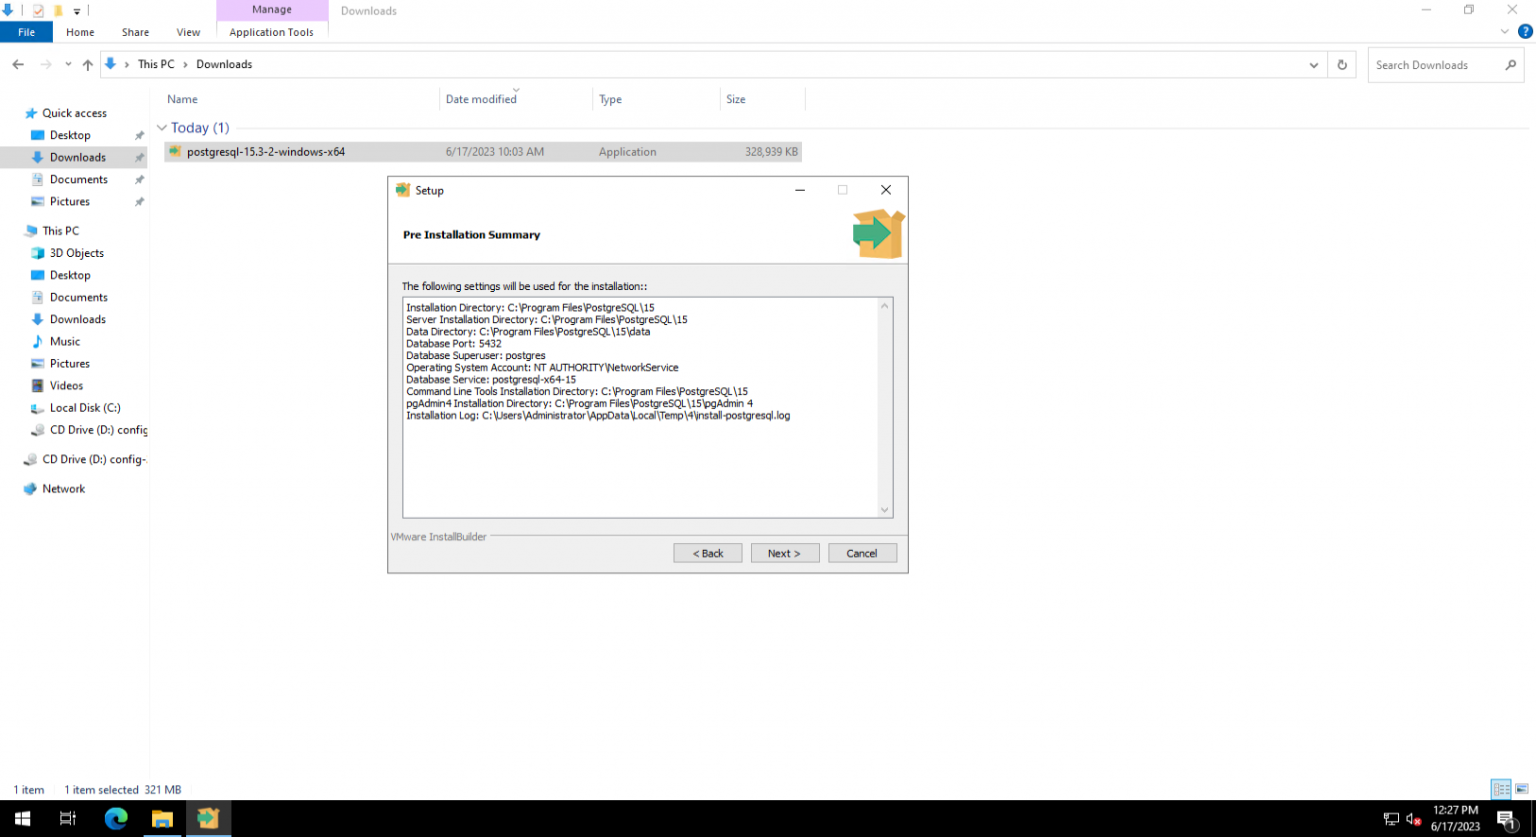Open the File ribbon tab
The width and height of the screenshot is (1536, 837).
[27, 32]
